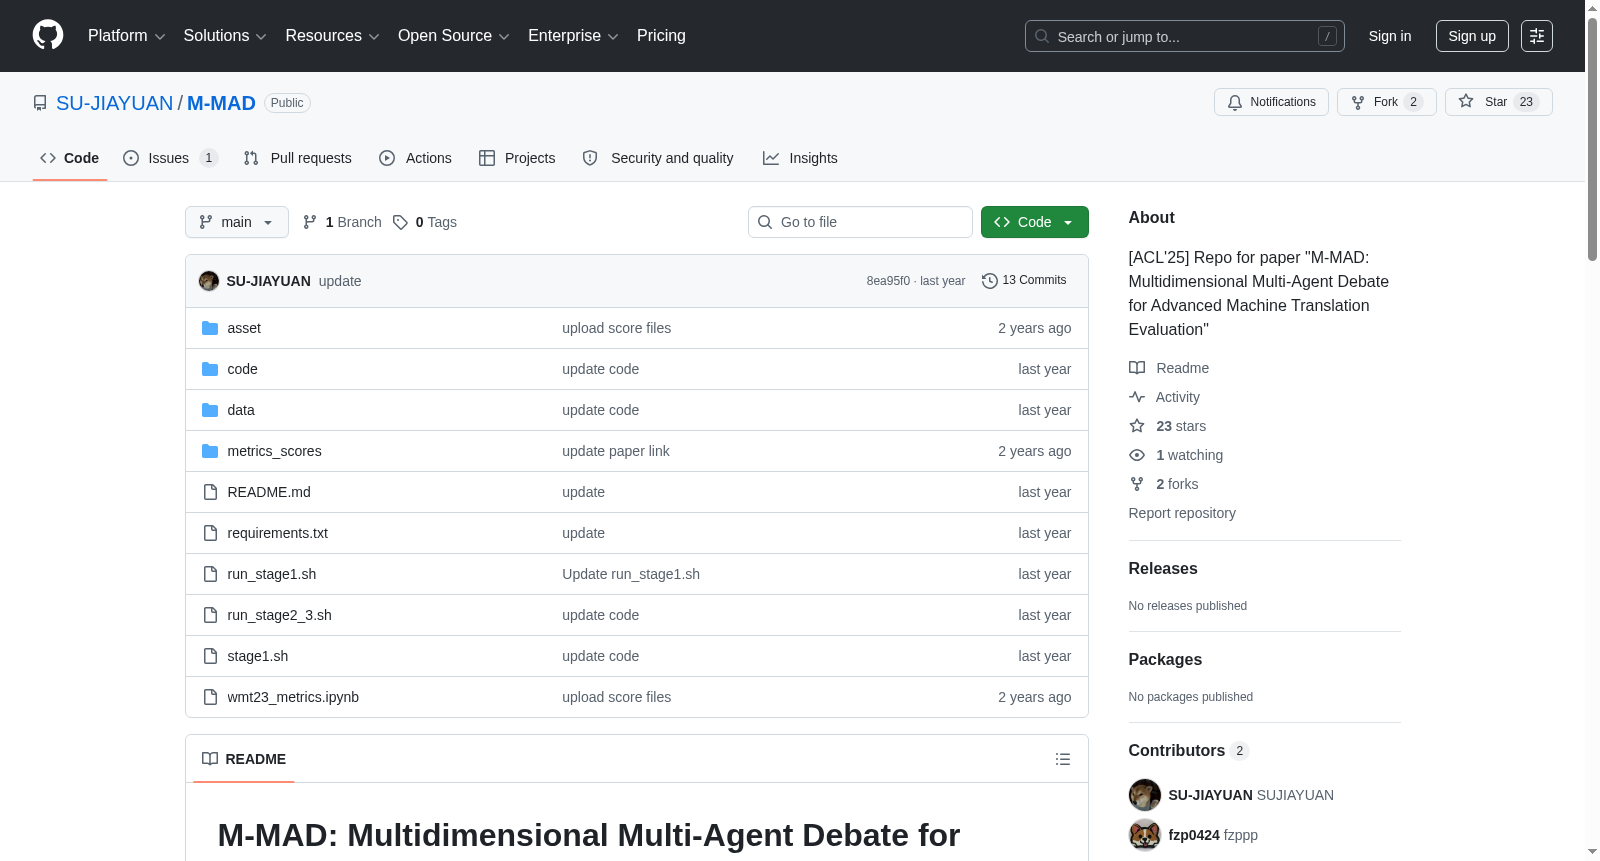Open the GitHub homepage logo
Image resolution: width=1600 pixels, height=861 pixels.
click(x=48, y=35)
